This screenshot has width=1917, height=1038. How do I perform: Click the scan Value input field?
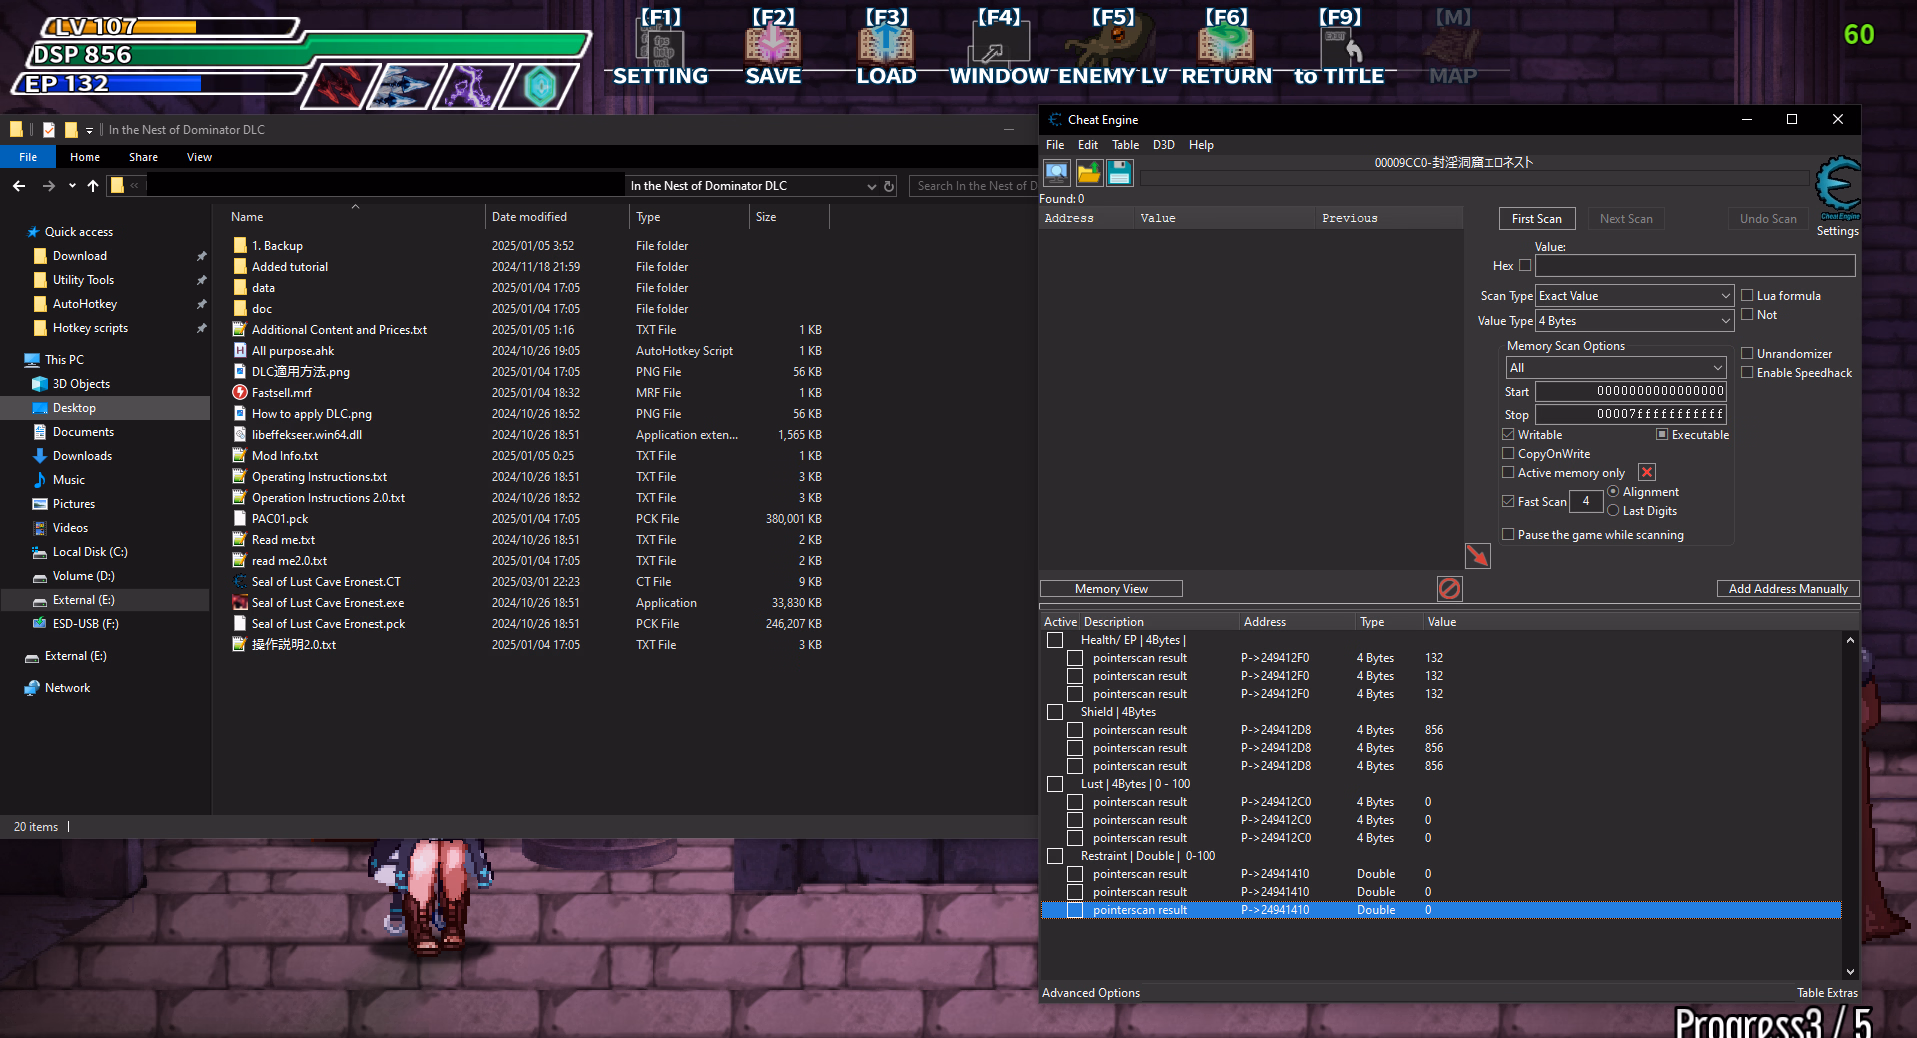[x=1695, y=266]
